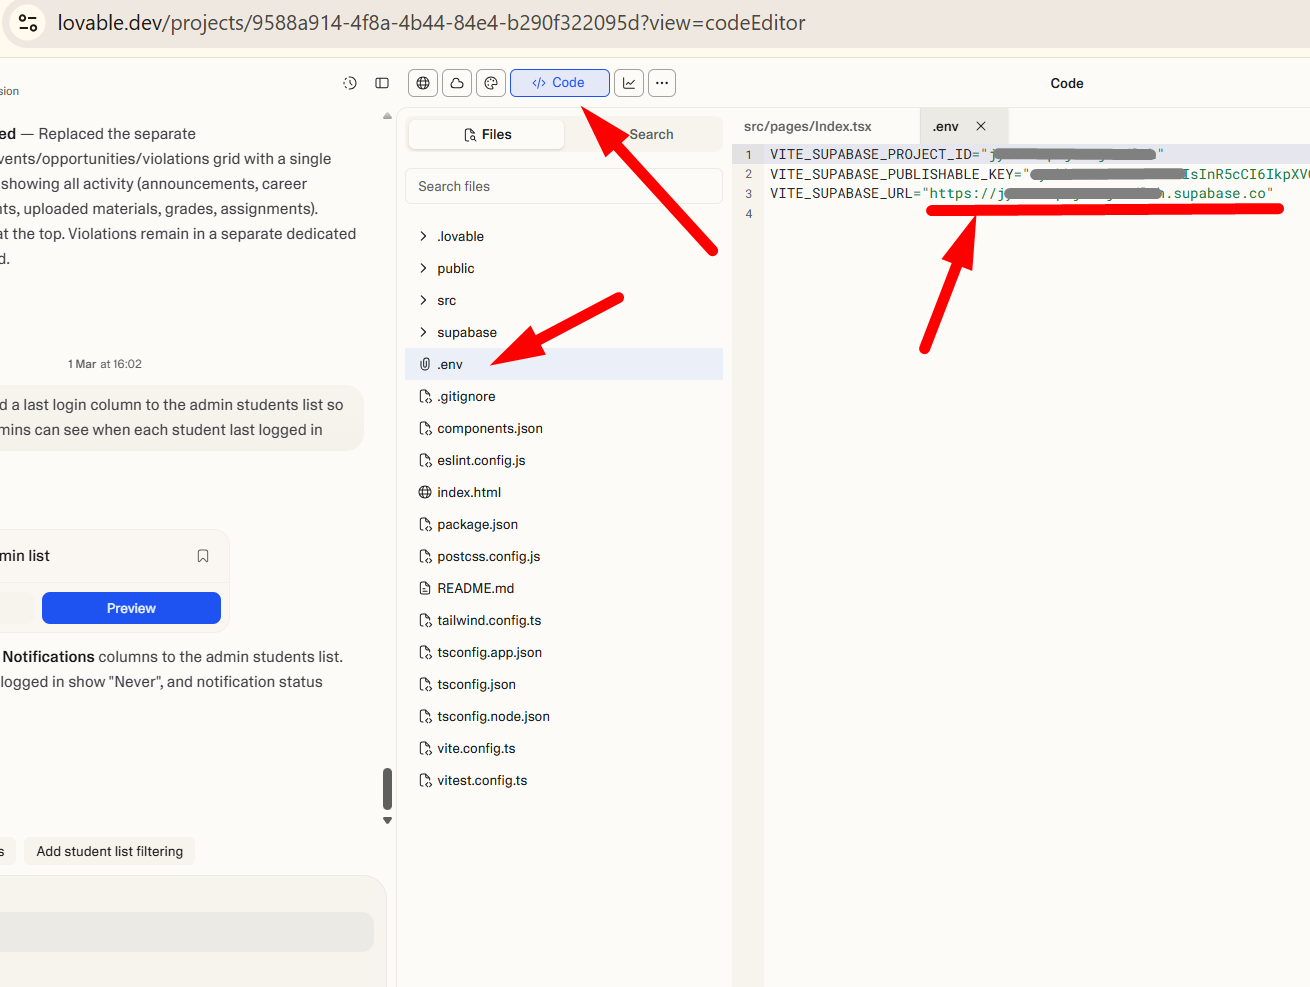Switch to the Search panel
The width and height of the screenshot is (1310, 987).
click(x=650, y=133)
